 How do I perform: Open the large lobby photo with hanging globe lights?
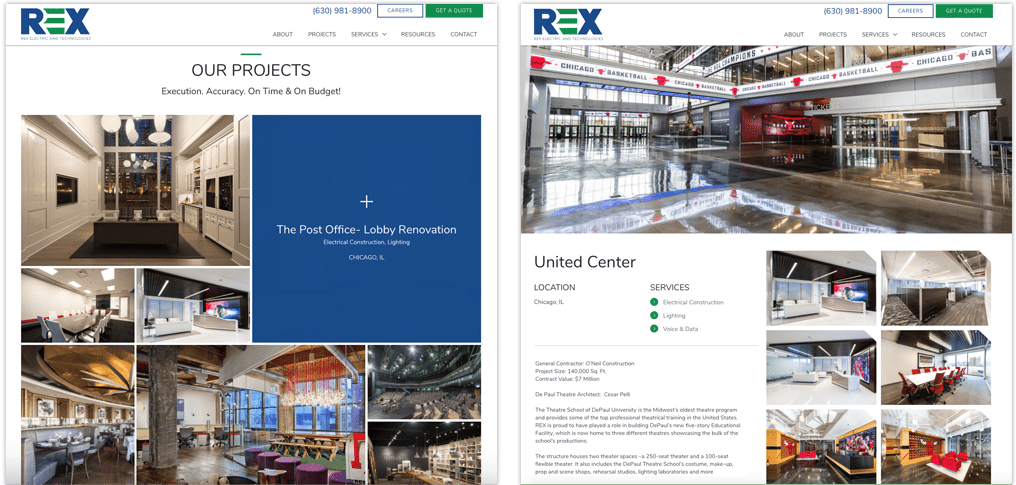pyautogui.click(x=128, y=189)
